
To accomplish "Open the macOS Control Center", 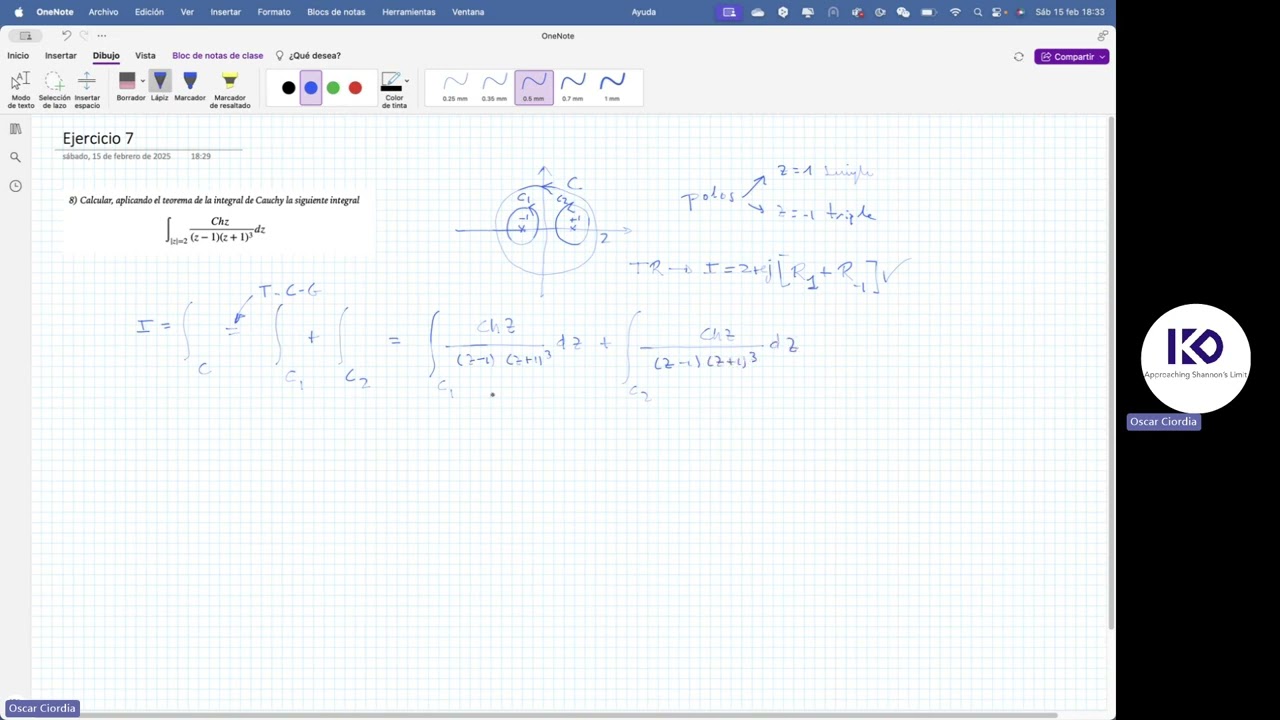I will pos(999,12).
